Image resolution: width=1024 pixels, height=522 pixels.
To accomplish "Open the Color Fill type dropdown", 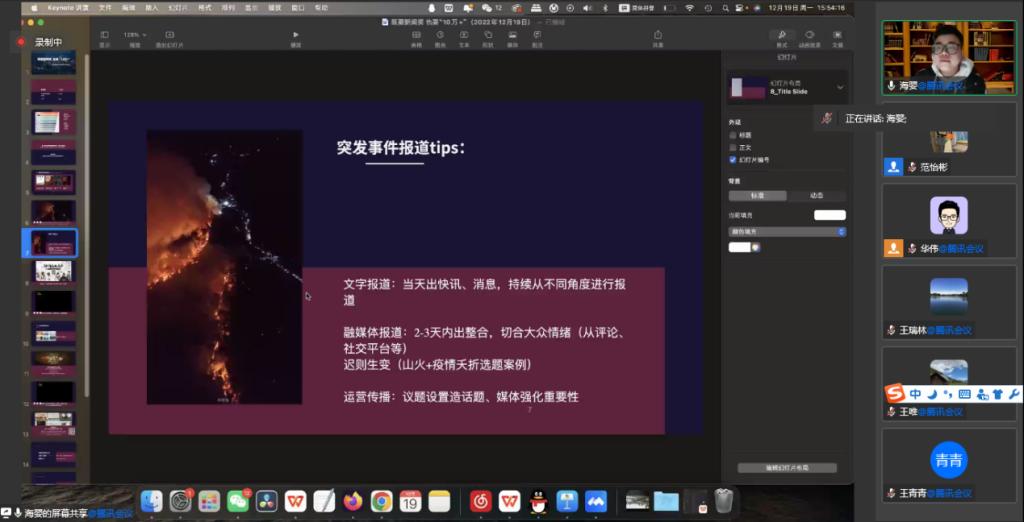I will [787, 231].
